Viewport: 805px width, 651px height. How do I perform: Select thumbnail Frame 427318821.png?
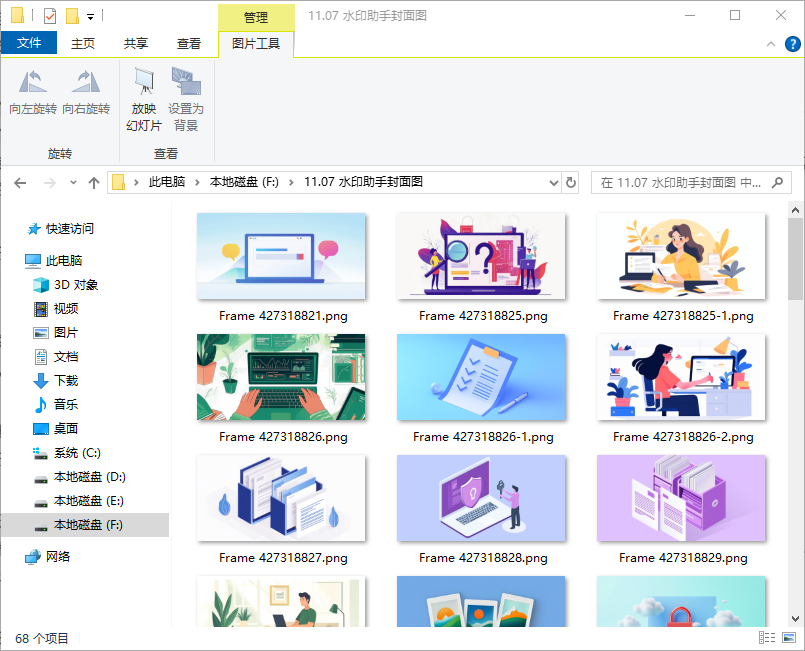(281, 256)
